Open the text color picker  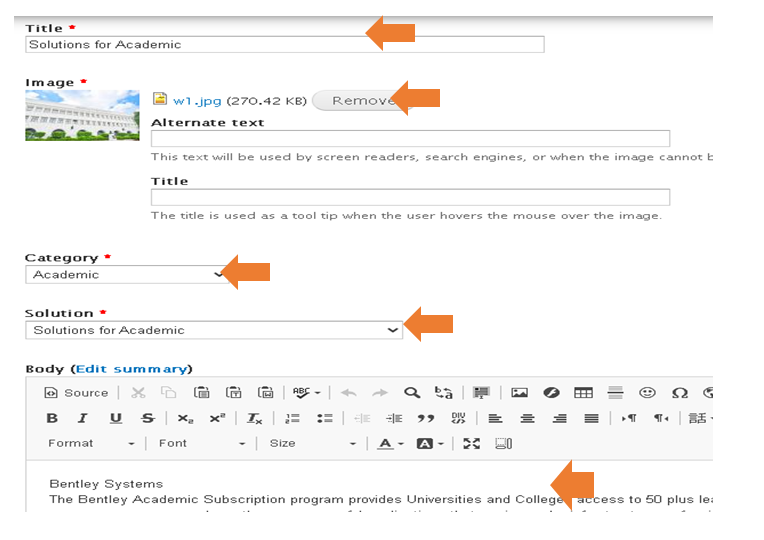(389, 443)
